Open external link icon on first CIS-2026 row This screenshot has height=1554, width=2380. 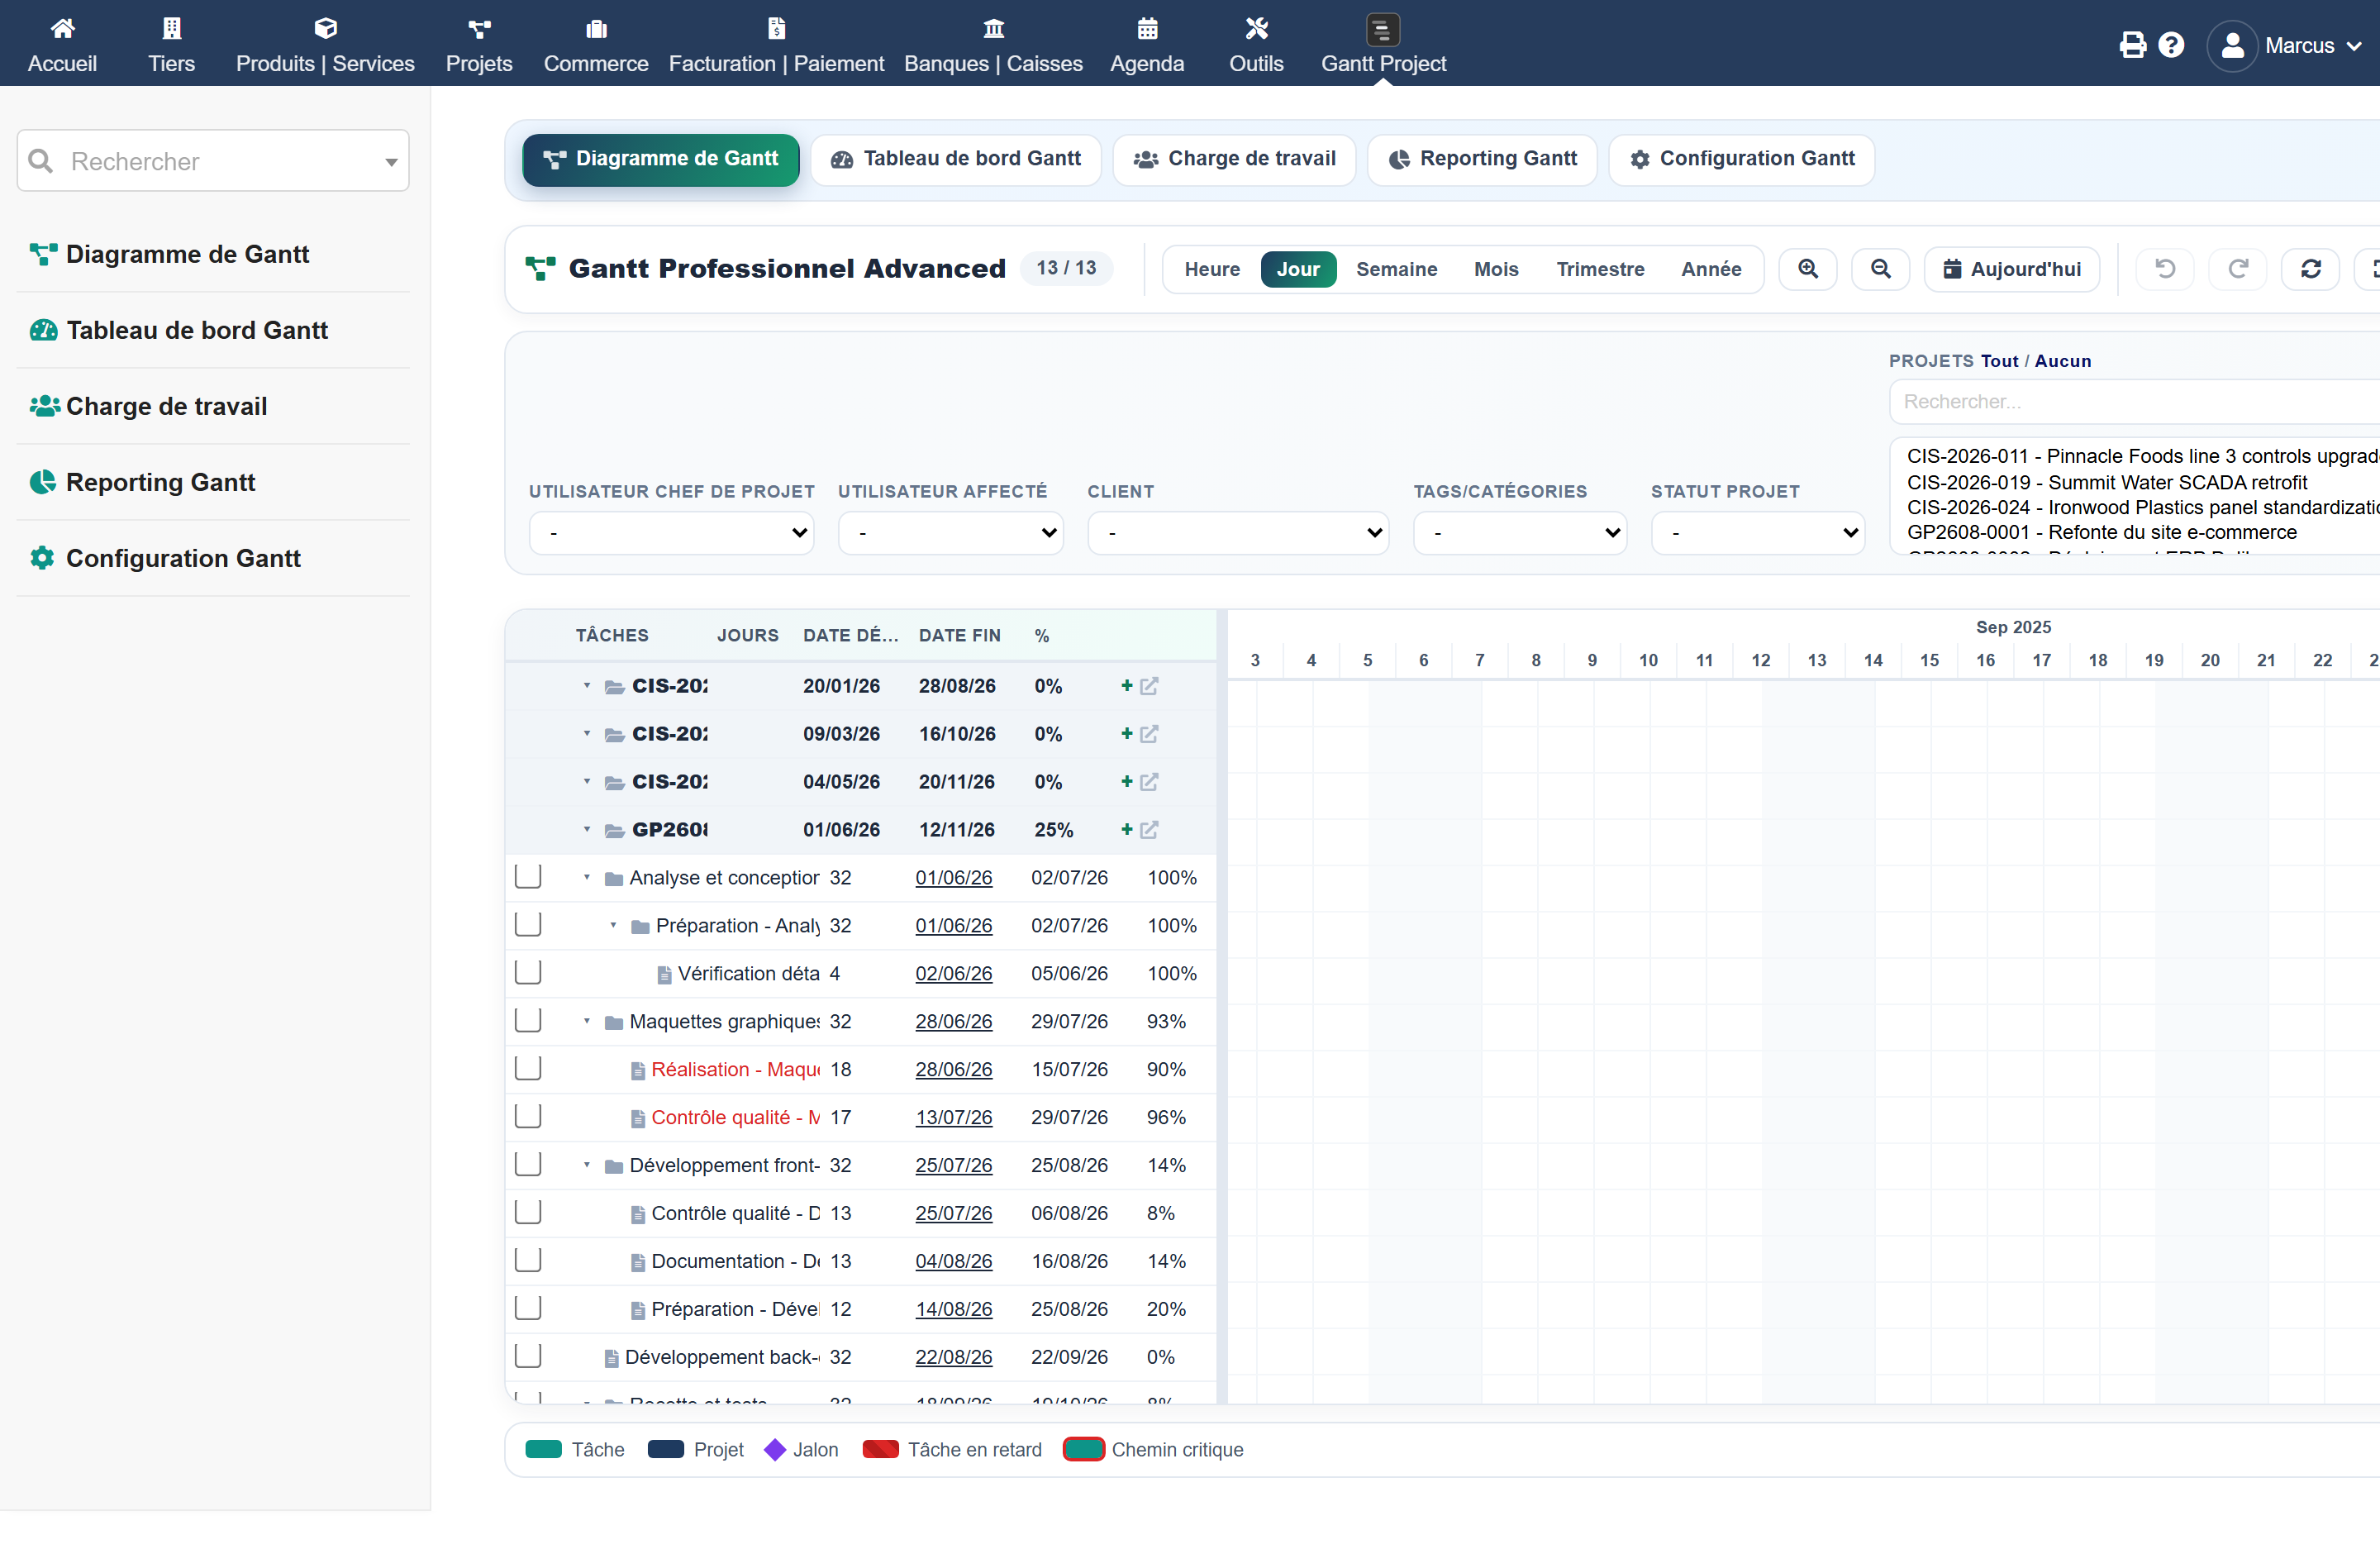click(1149, 686)
